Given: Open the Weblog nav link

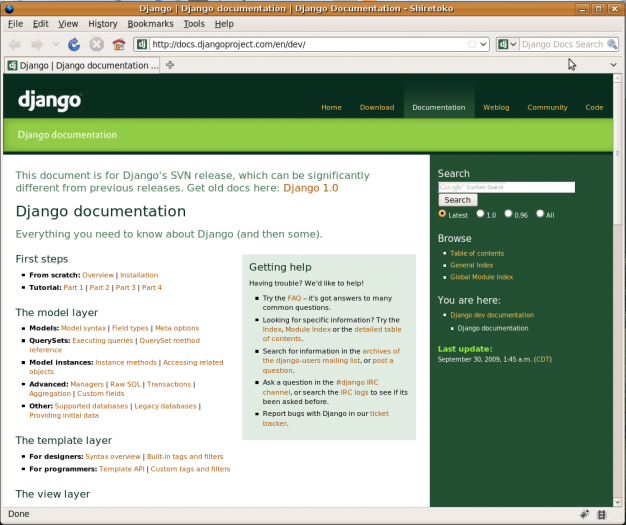Looking at the screenshot, I should tap(496, 107).
